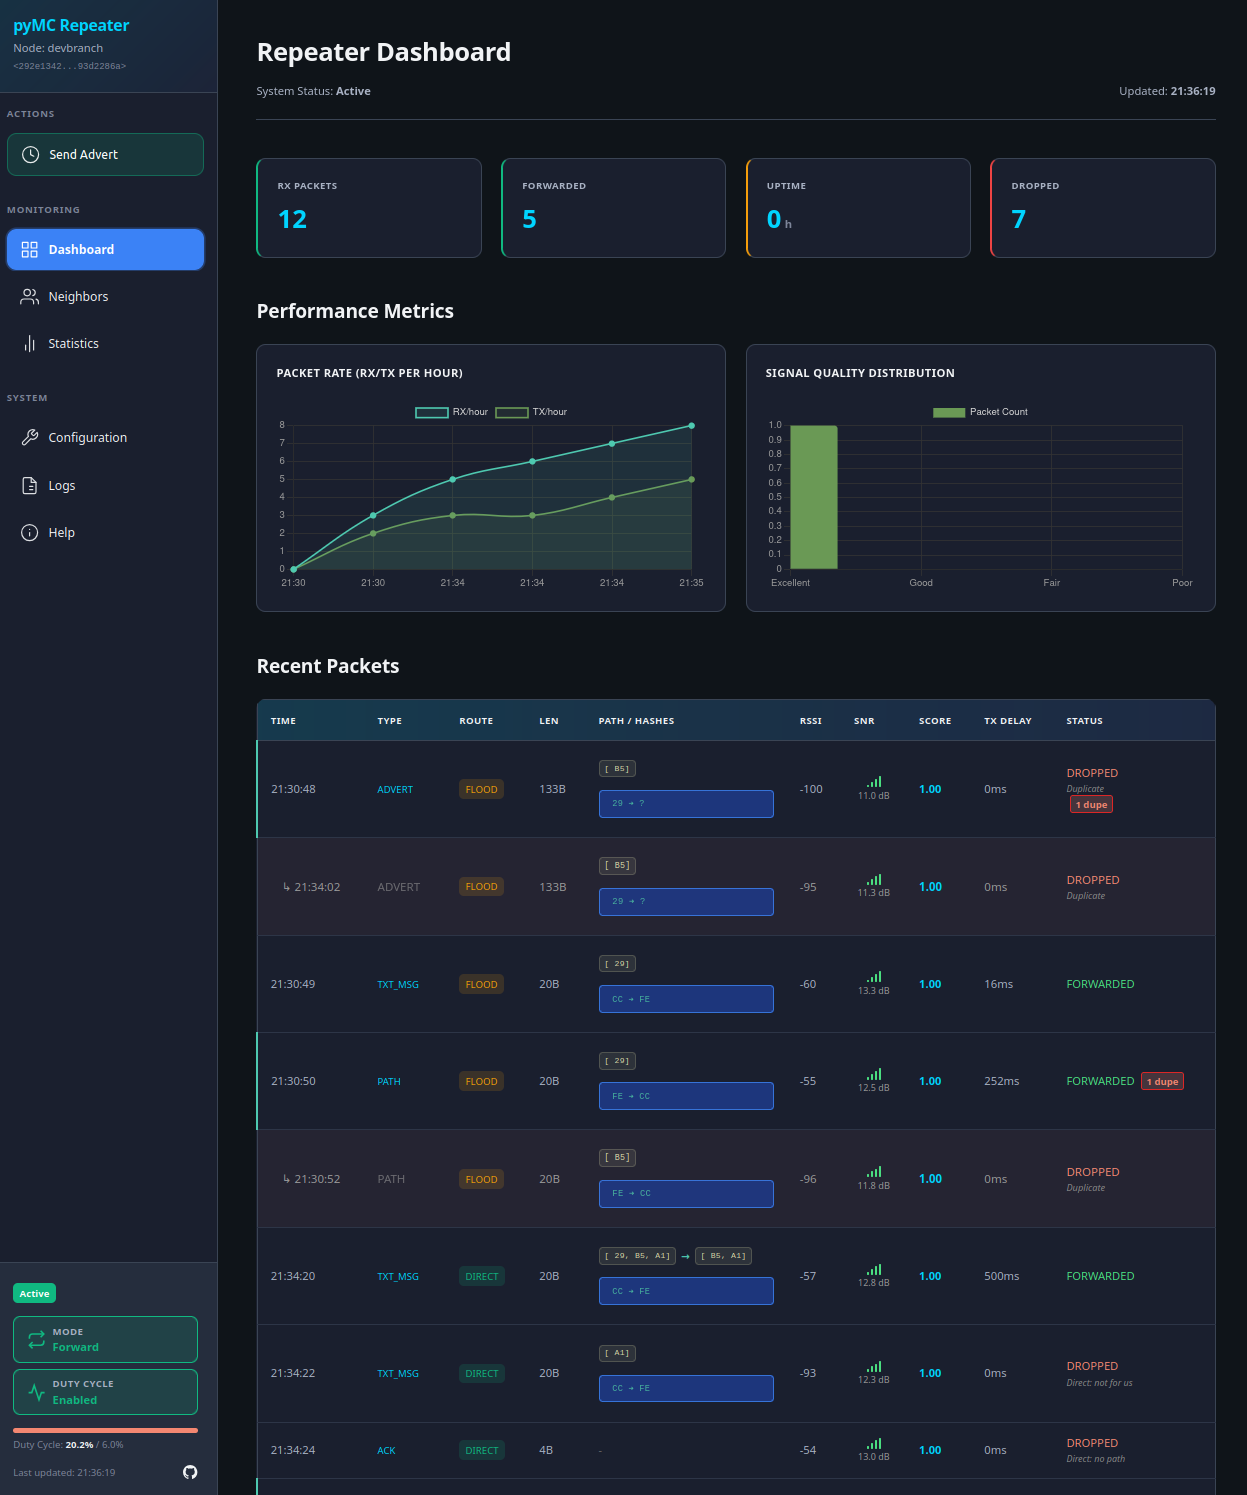The image size is (1247, 1495).
Task: Switch to the Statistics section
Action: click(x=73, y=343)
